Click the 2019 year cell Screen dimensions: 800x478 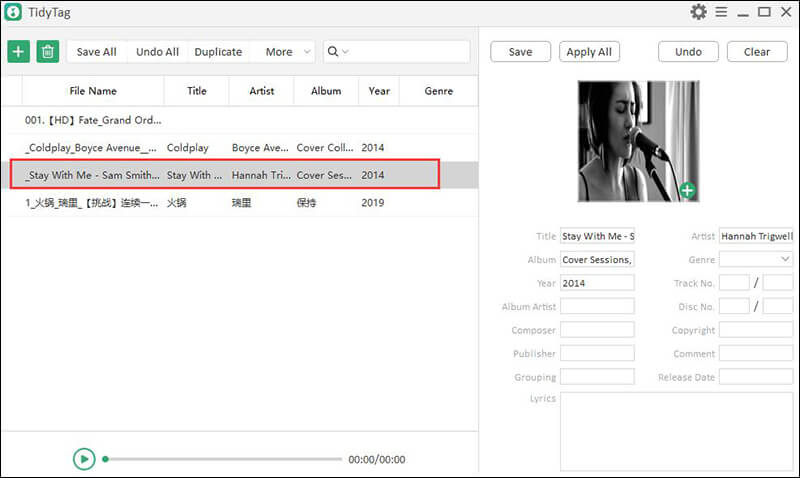(x=372, y=203)
